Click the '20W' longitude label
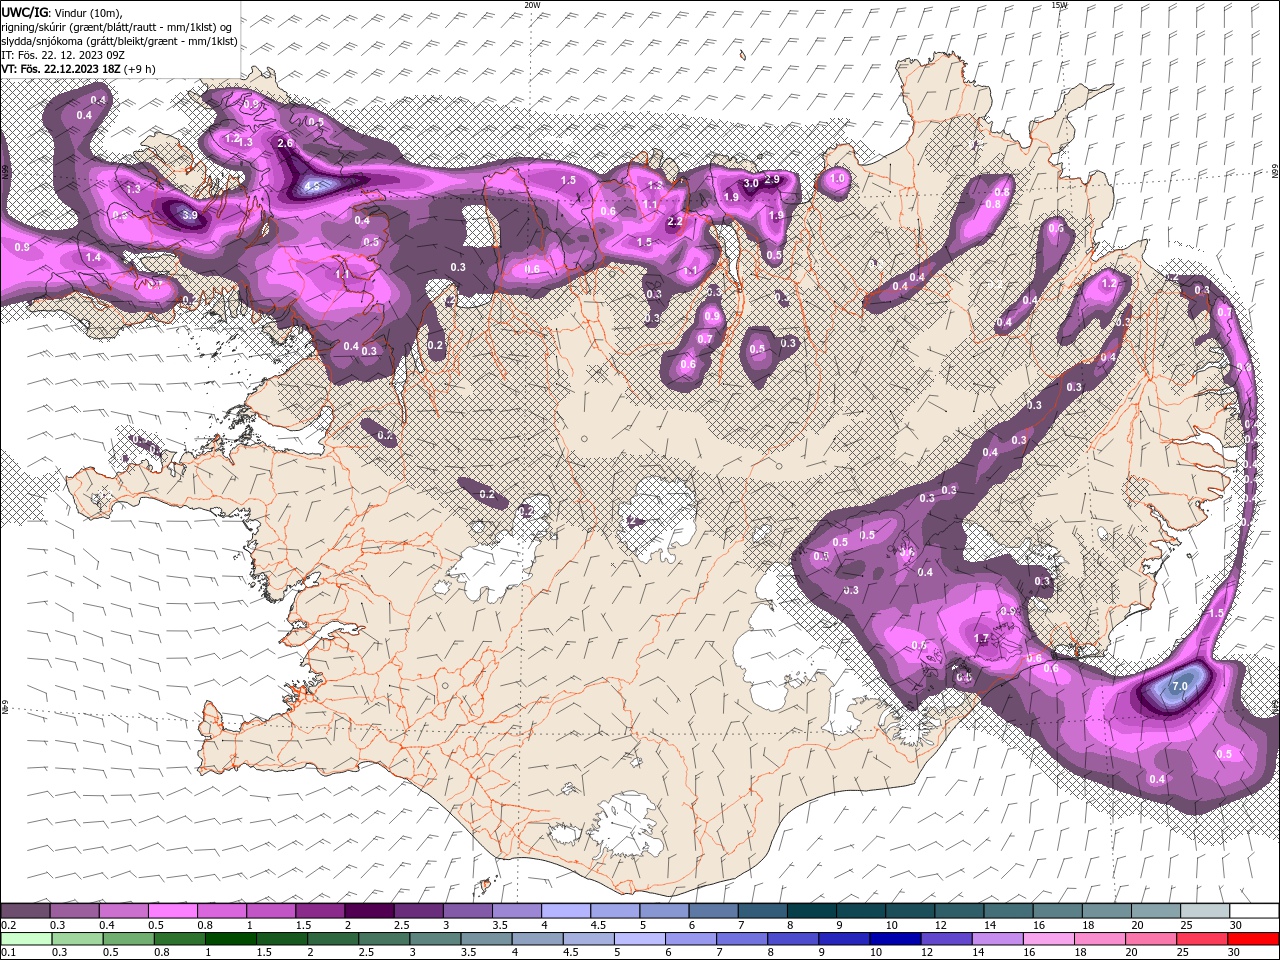The width and height of the screenshot is (1280, 960). pos(532,5)
